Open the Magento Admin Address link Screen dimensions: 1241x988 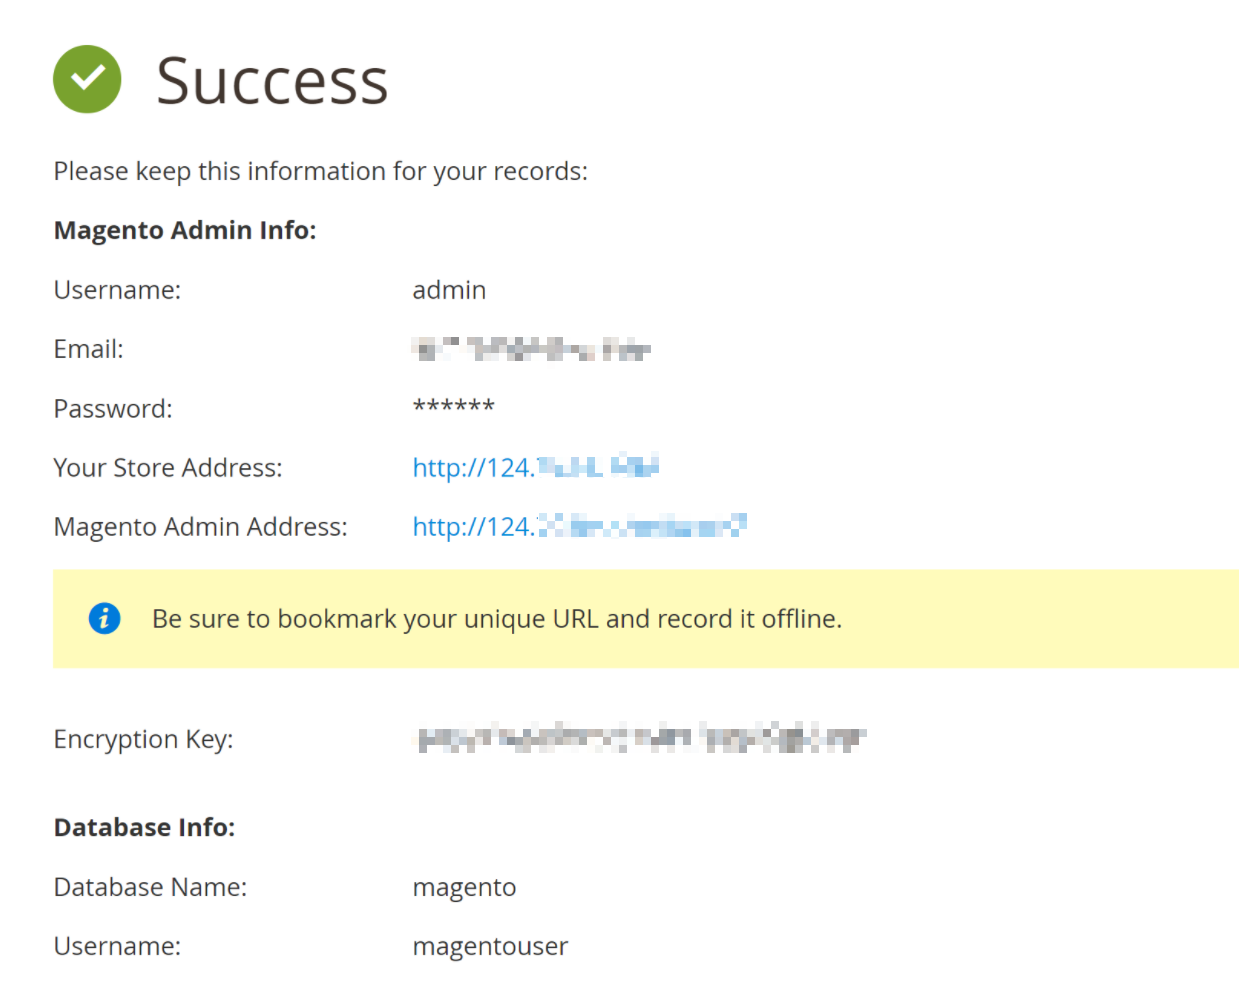[579, 526]
